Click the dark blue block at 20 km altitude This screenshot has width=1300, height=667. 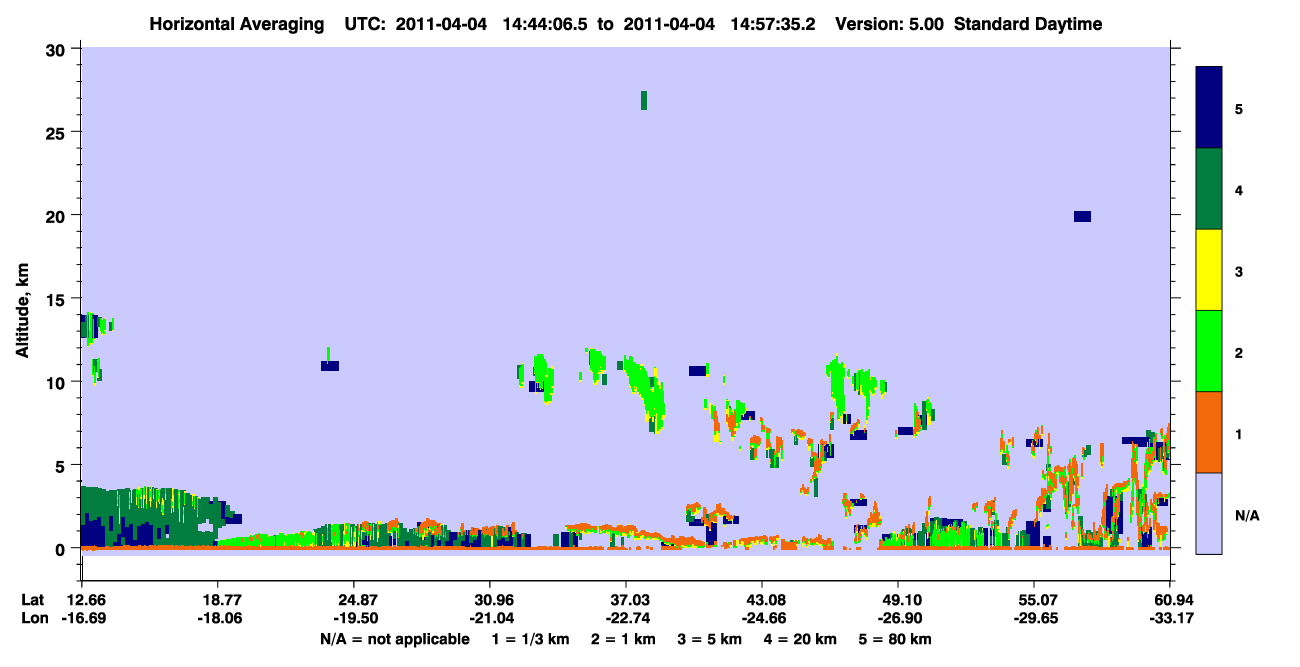click(x=1082, y=216)
